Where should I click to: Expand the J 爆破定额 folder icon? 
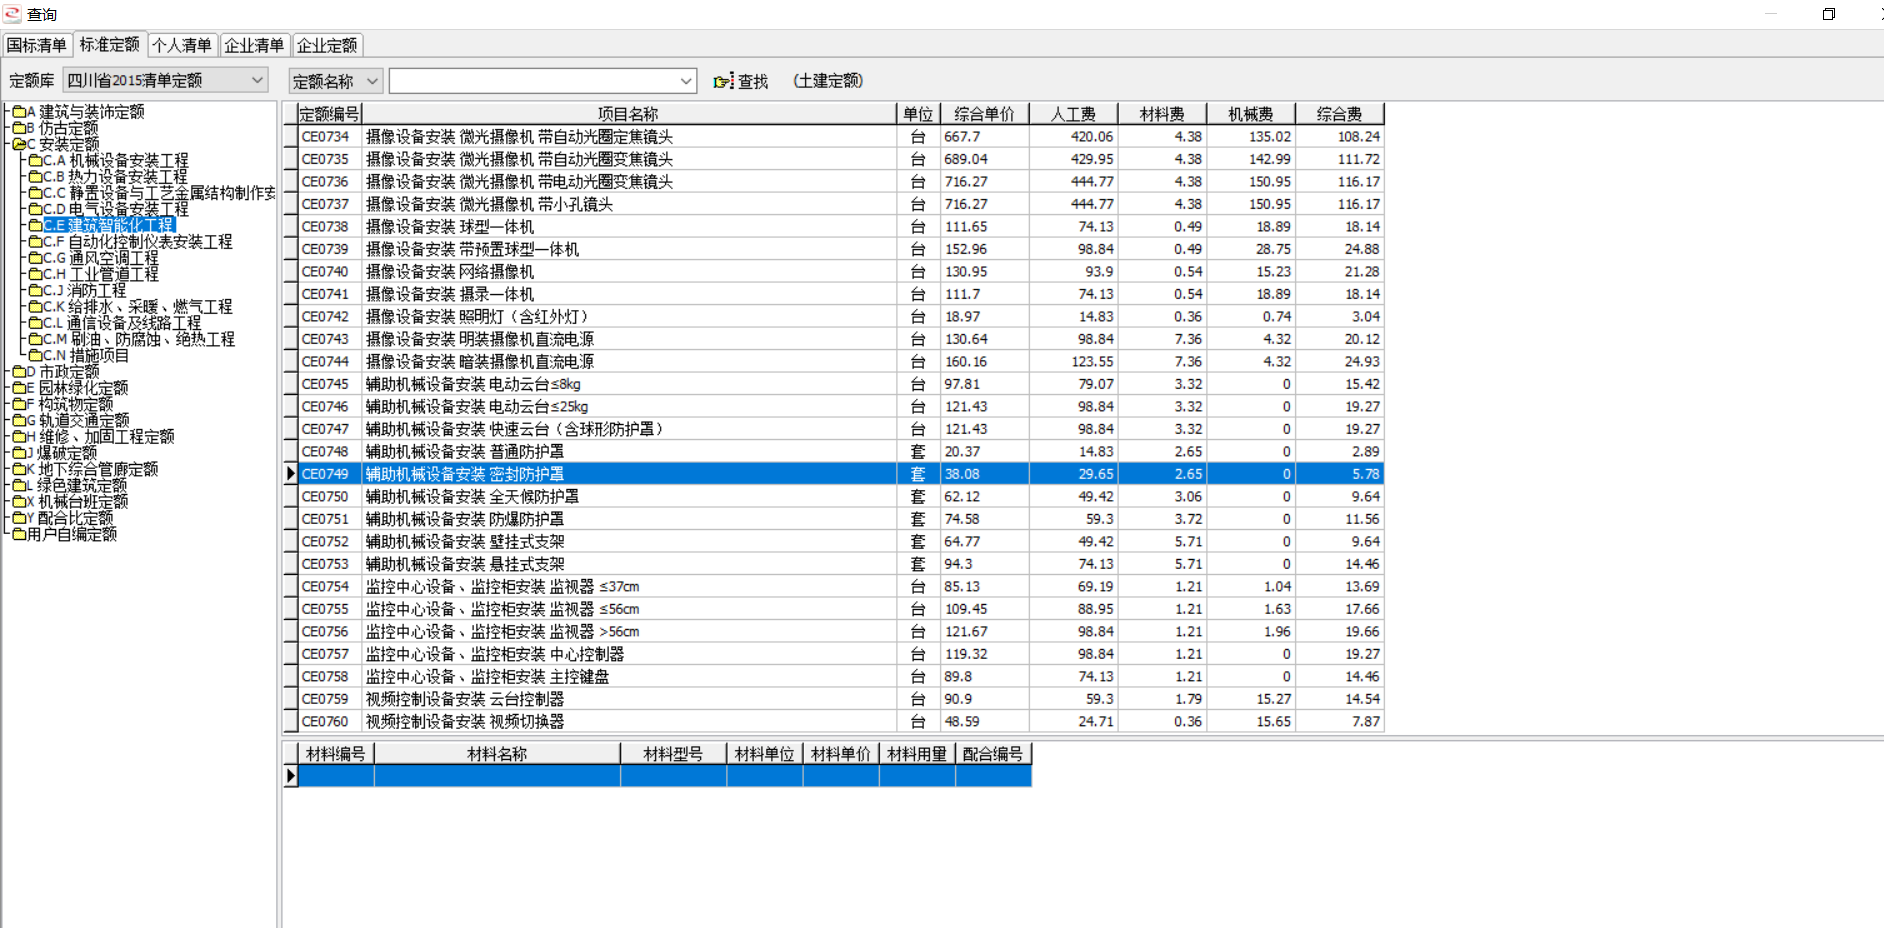[19, 453]
